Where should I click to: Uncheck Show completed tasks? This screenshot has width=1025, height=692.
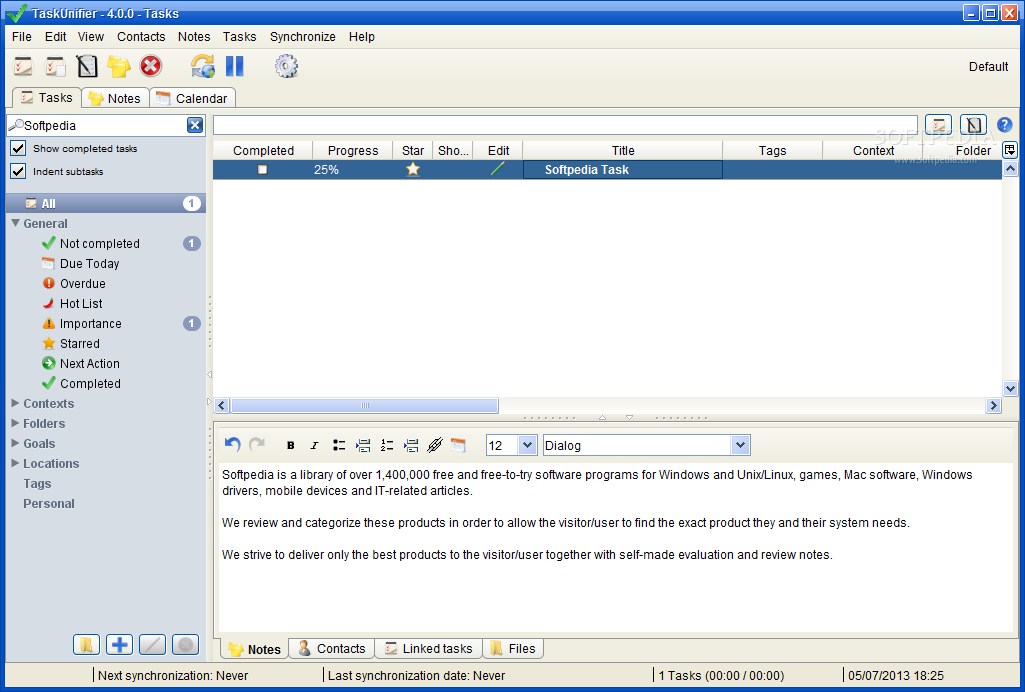pos(18,148)
